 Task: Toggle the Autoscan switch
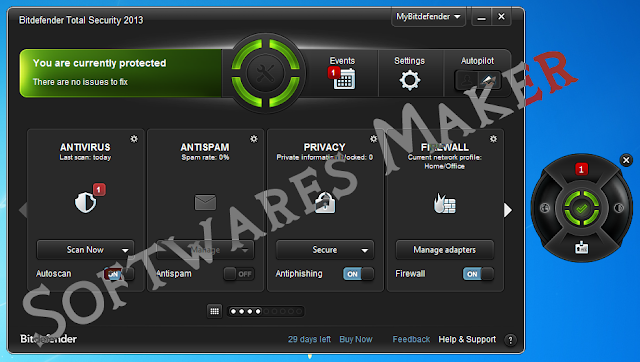[118, 274]
